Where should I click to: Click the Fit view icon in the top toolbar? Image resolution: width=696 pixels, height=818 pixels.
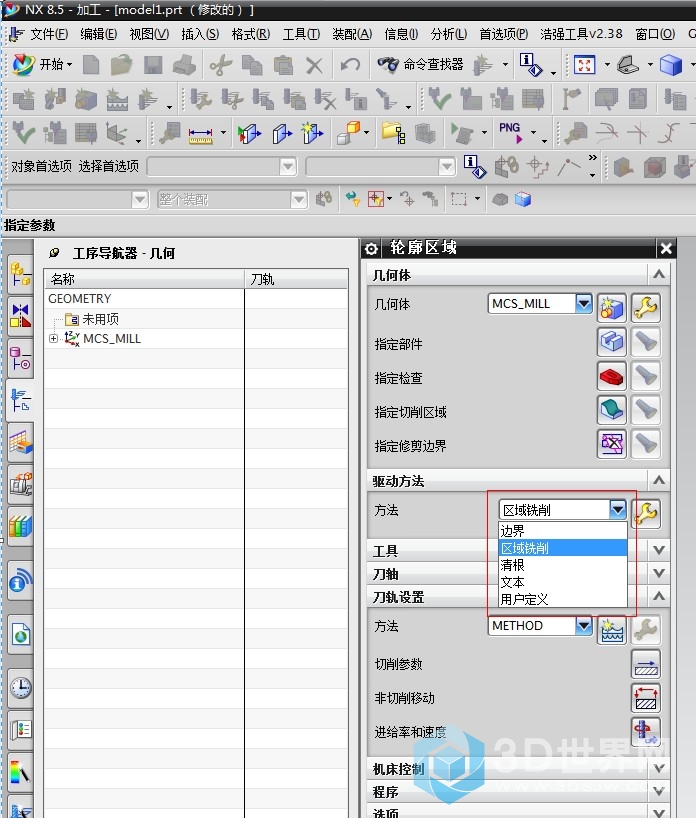click(x=584, y=65)
